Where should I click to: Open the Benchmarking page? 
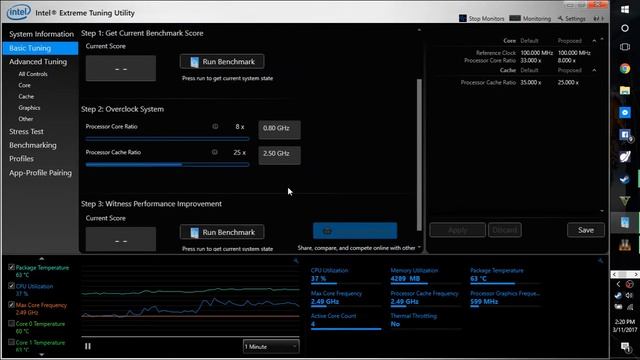(x=33, y=145)
